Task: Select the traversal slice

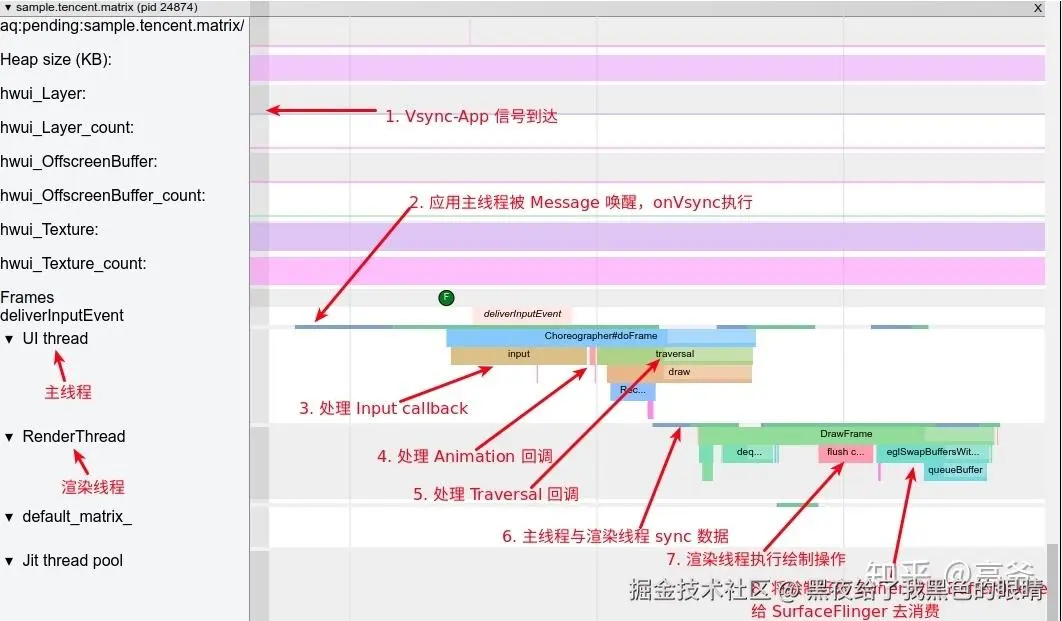Action: pyautogui.click(x=675, y=354)
